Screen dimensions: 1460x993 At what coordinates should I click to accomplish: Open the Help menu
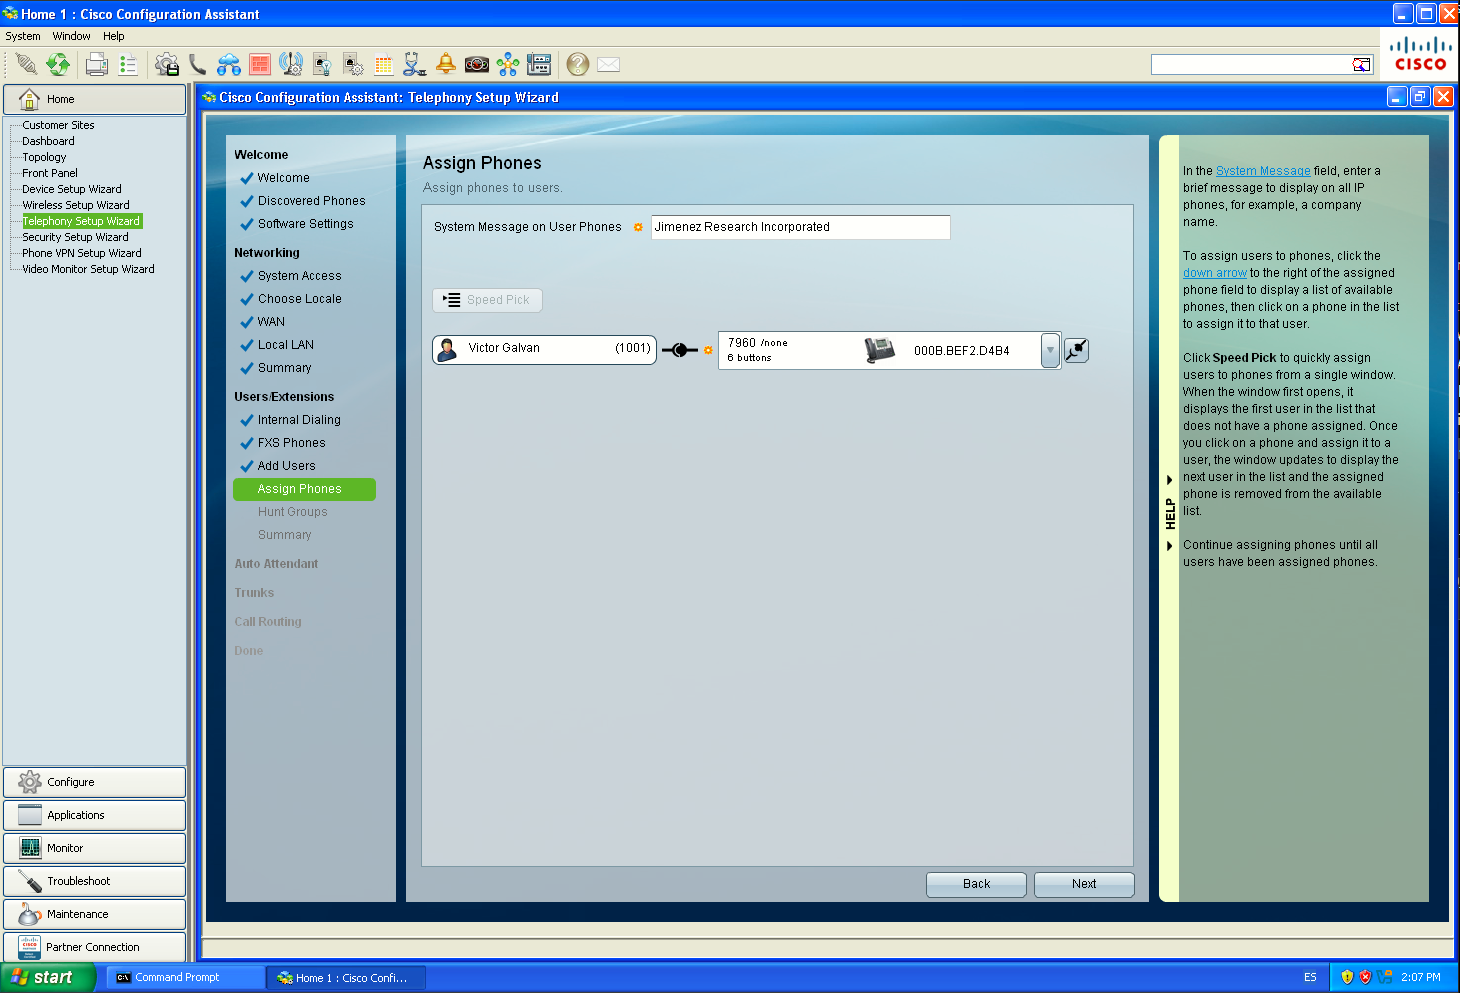tap(114, 36)
